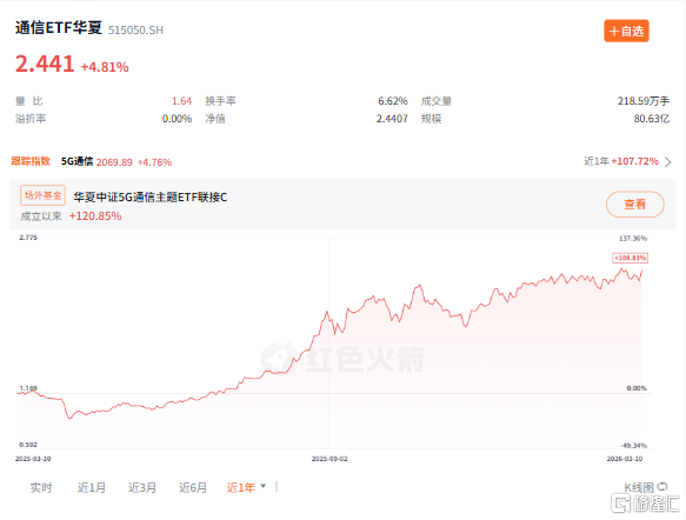Click the K线图 refresh switch icon

coord(662,486)
